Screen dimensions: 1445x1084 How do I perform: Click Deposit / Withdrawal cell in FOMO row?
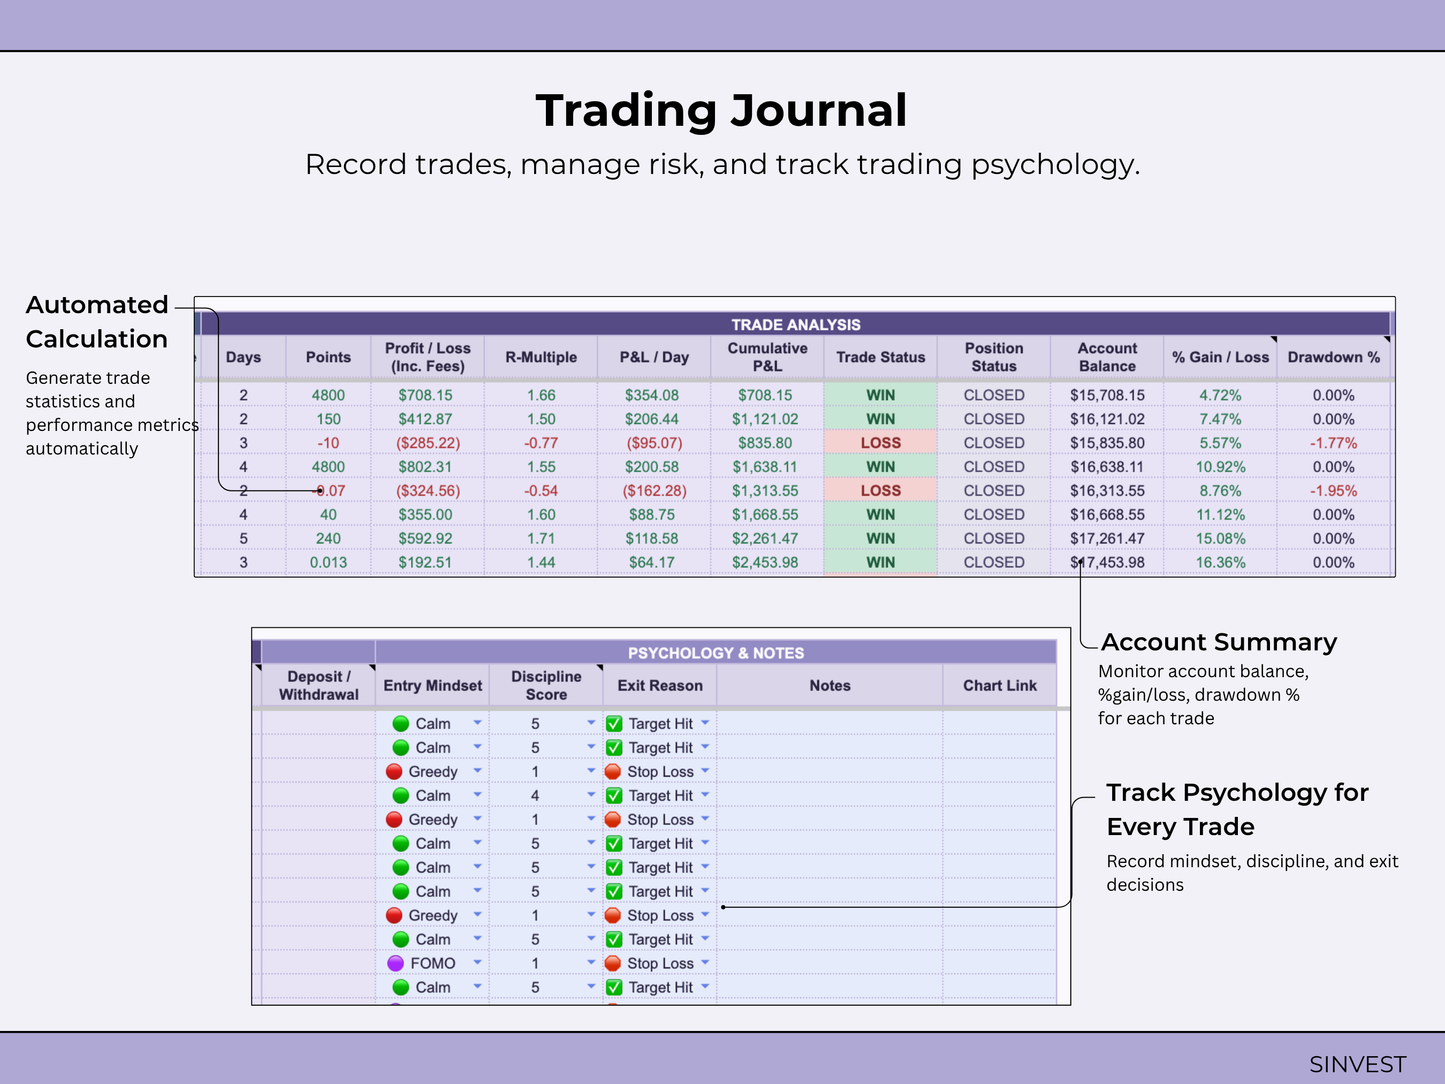318,963
